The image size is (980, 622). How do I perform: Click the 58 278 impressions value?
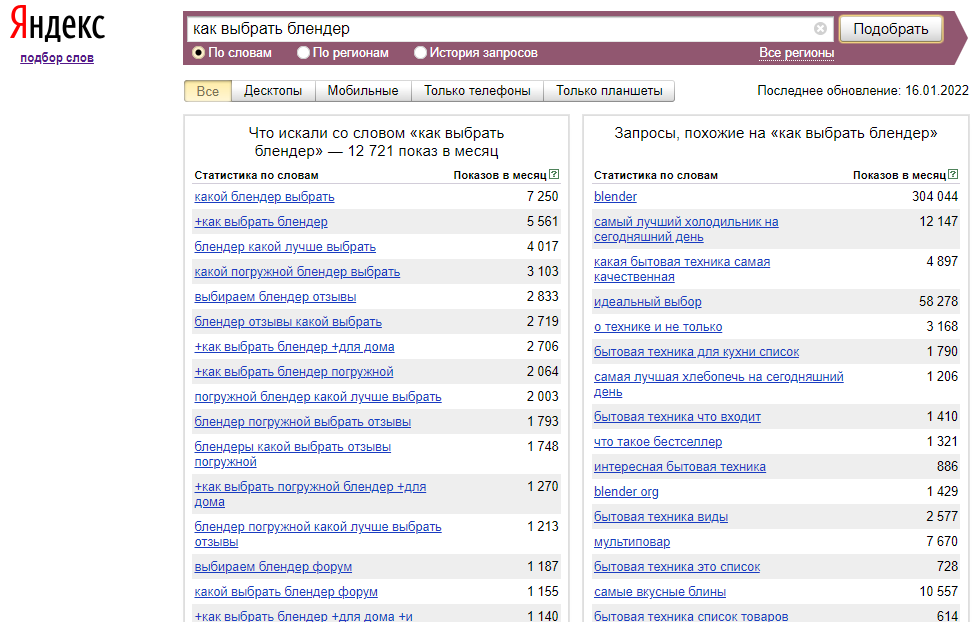(x=938, y=301)
